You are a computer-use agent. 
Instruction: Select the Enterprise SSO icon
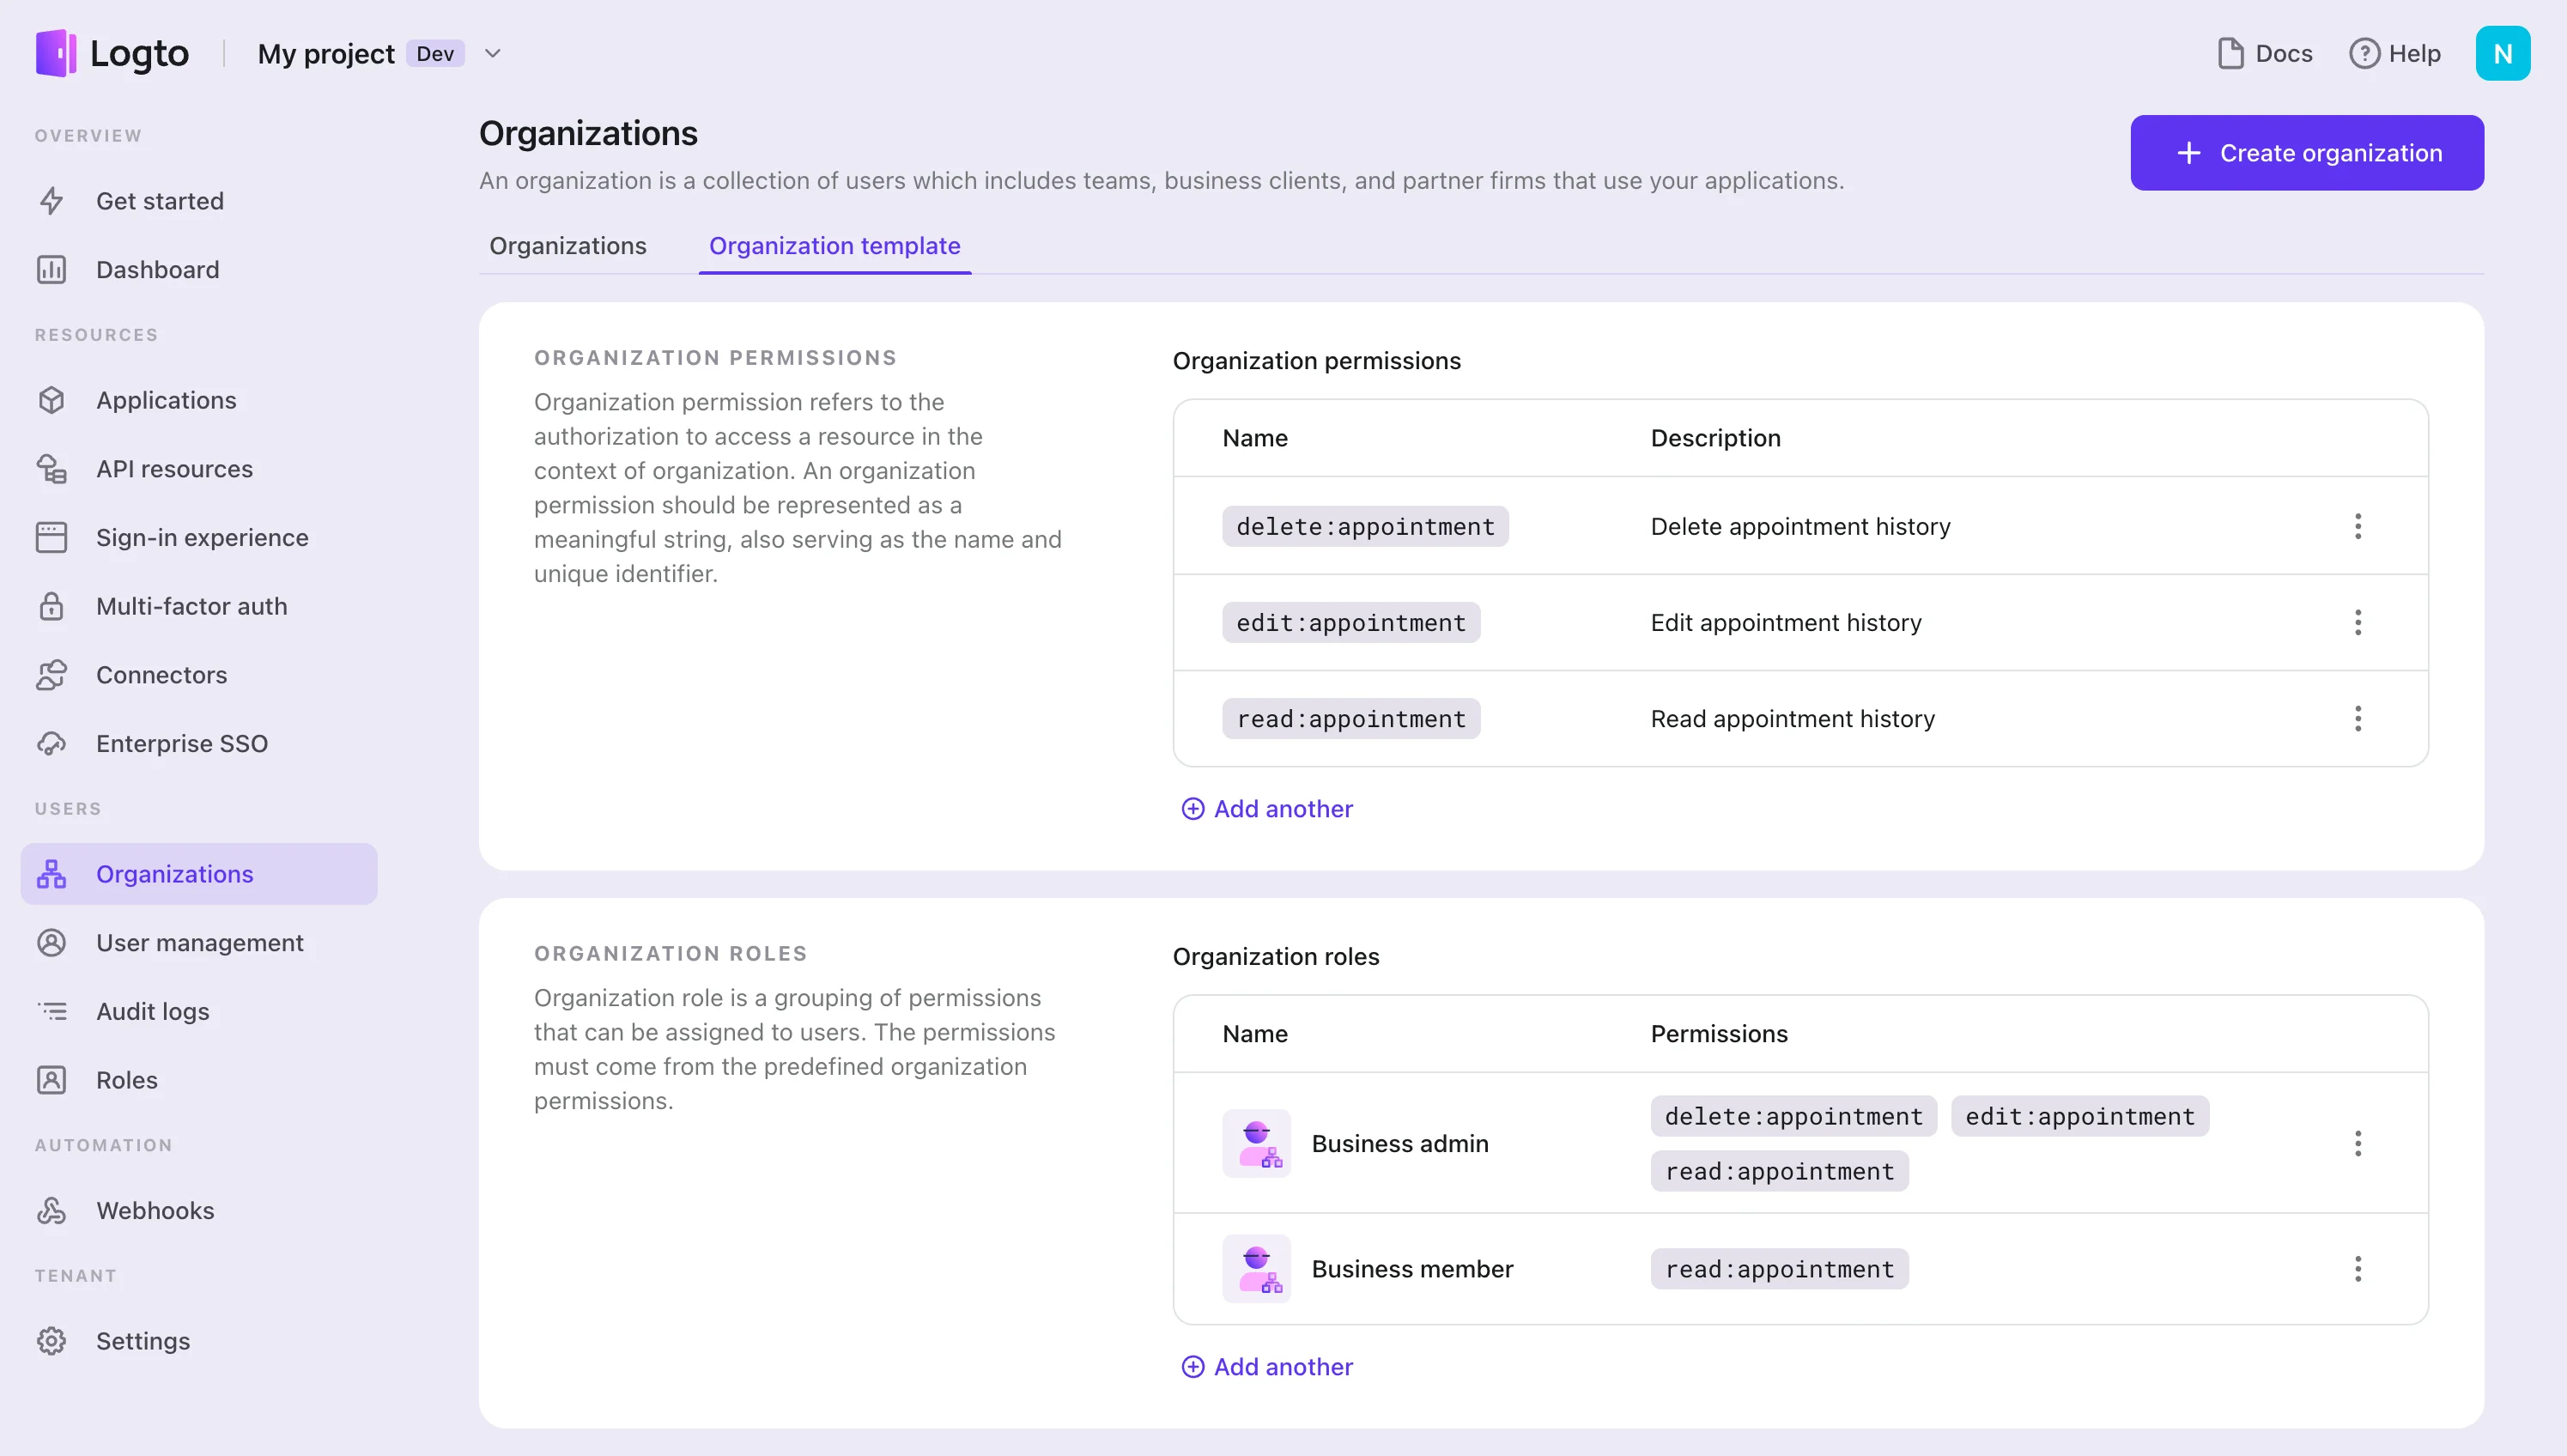click(52, 743)
